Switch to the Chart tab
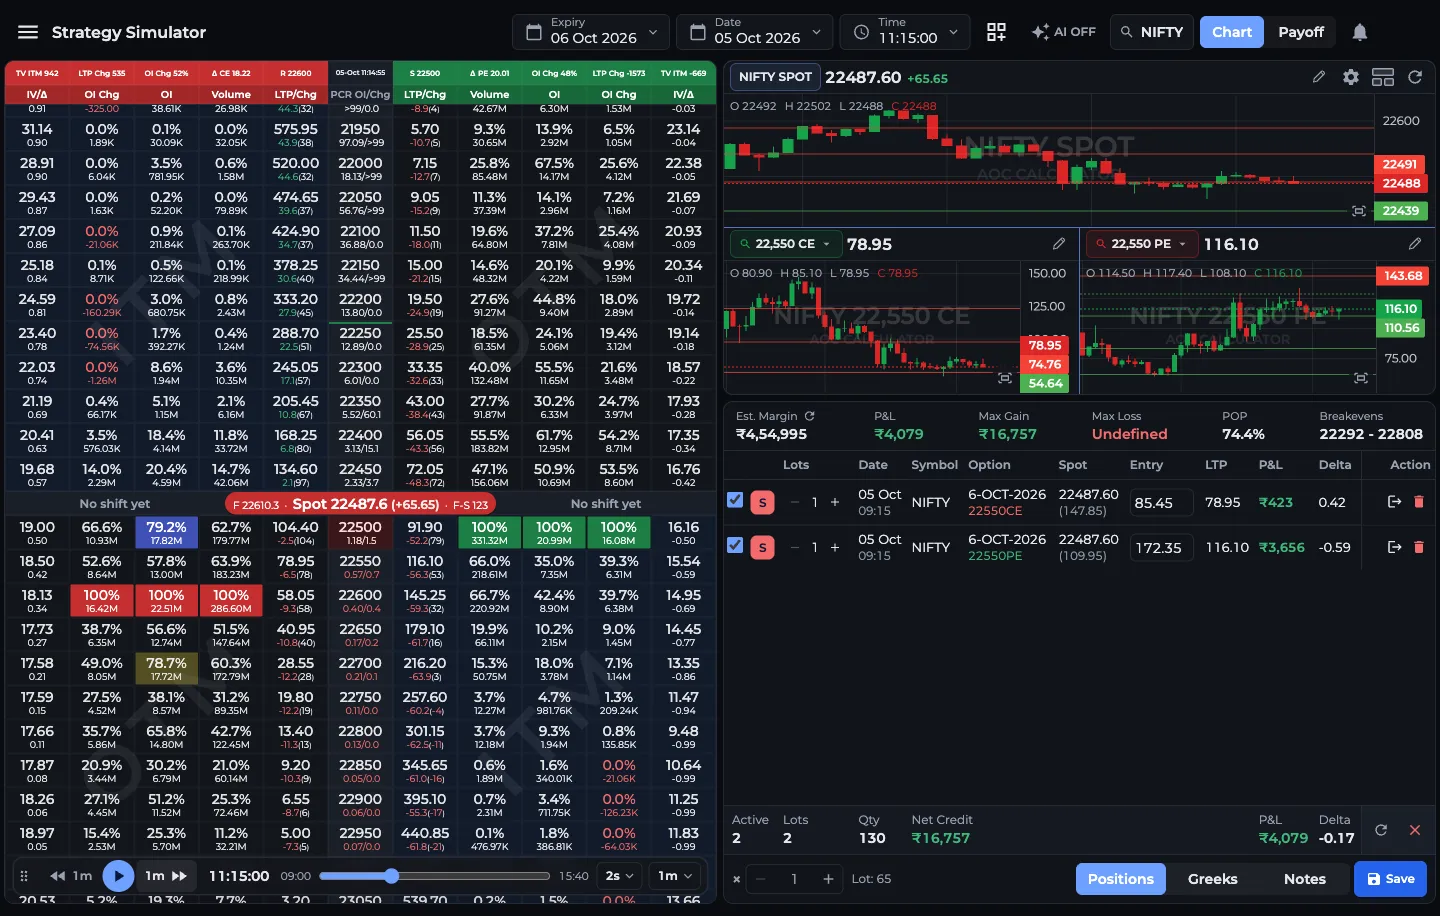Screen dimensions: 1440x916 point(1232,32)
